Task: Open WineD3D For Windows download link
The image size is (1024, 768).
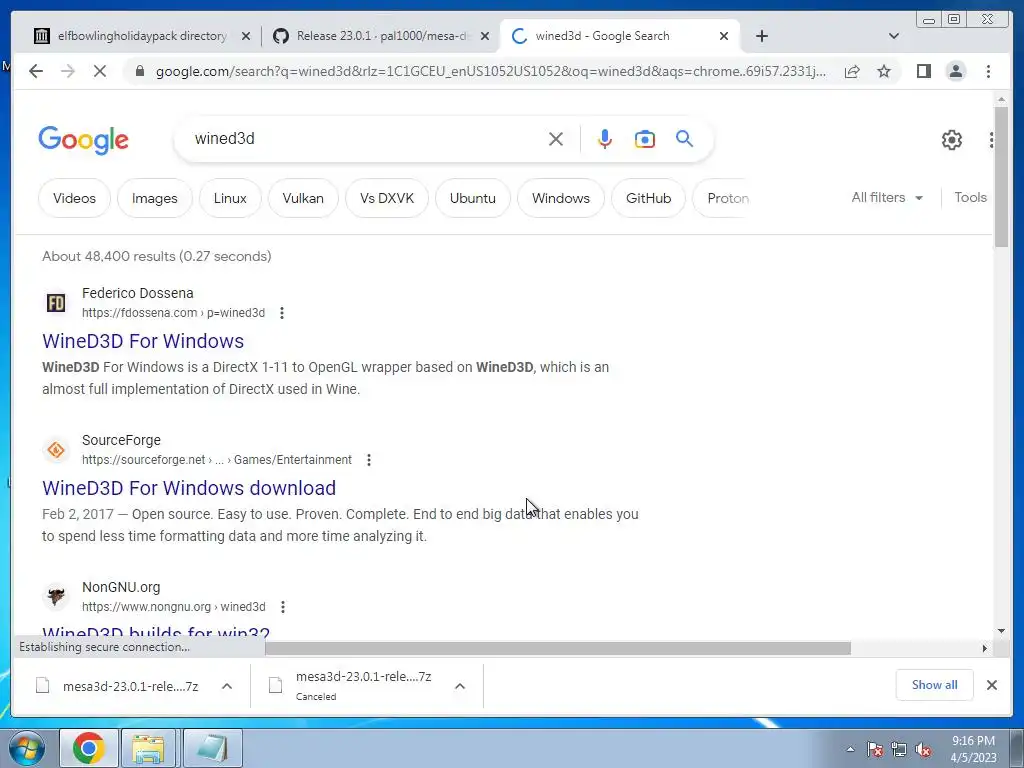Action: [x=189, y=488]
